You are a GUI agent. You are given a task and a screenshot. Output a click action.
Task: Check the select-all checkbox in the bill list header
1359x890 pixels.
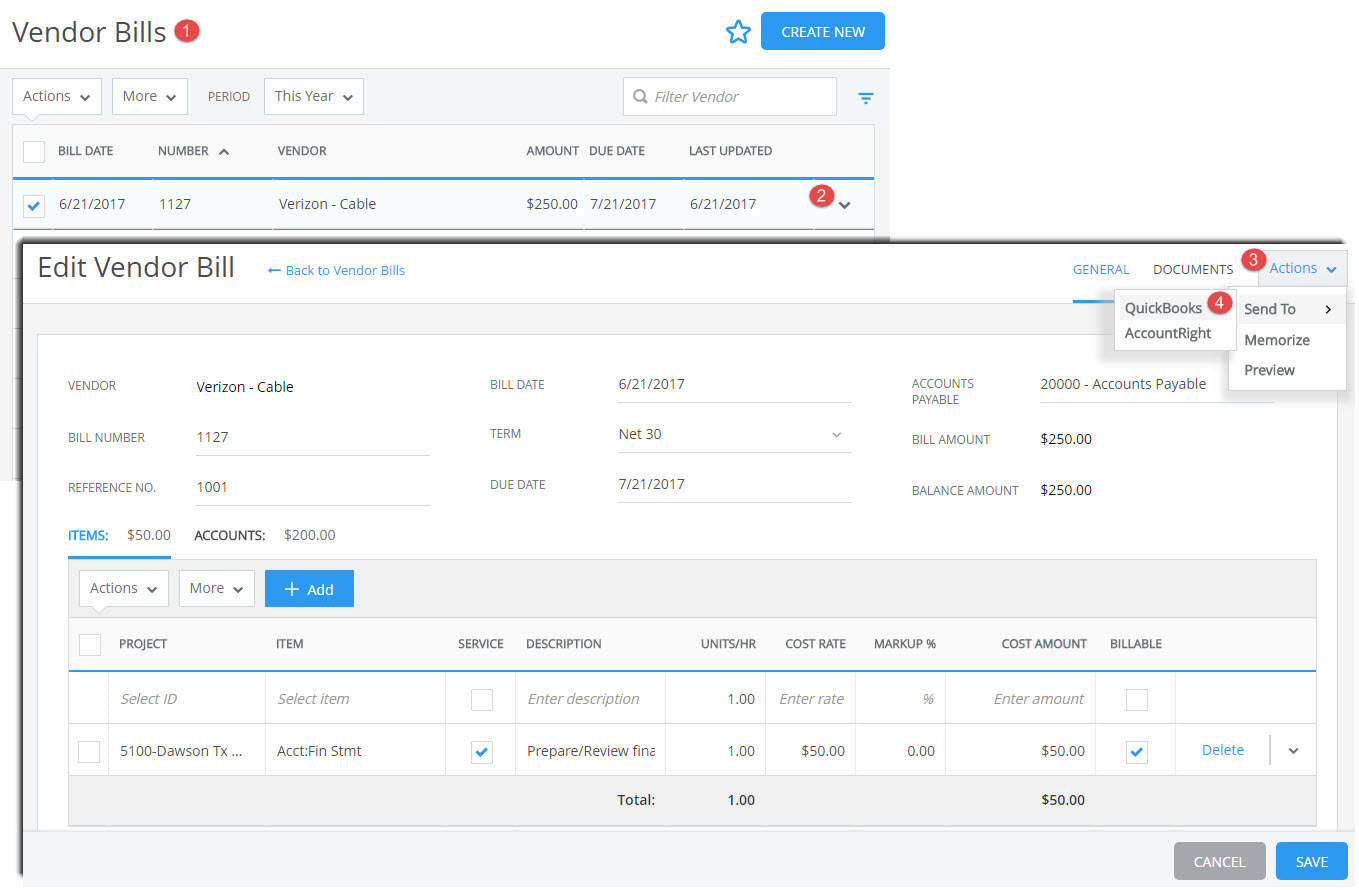click(33, 151)
